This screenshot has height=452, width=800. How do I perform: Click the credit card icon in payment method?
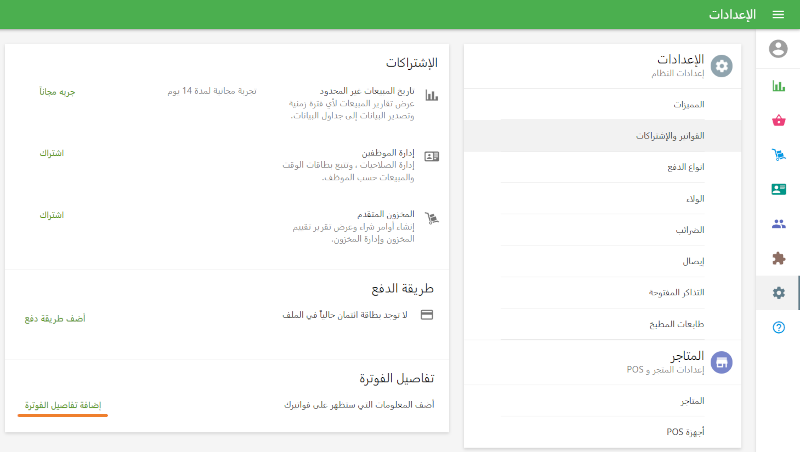427,315
